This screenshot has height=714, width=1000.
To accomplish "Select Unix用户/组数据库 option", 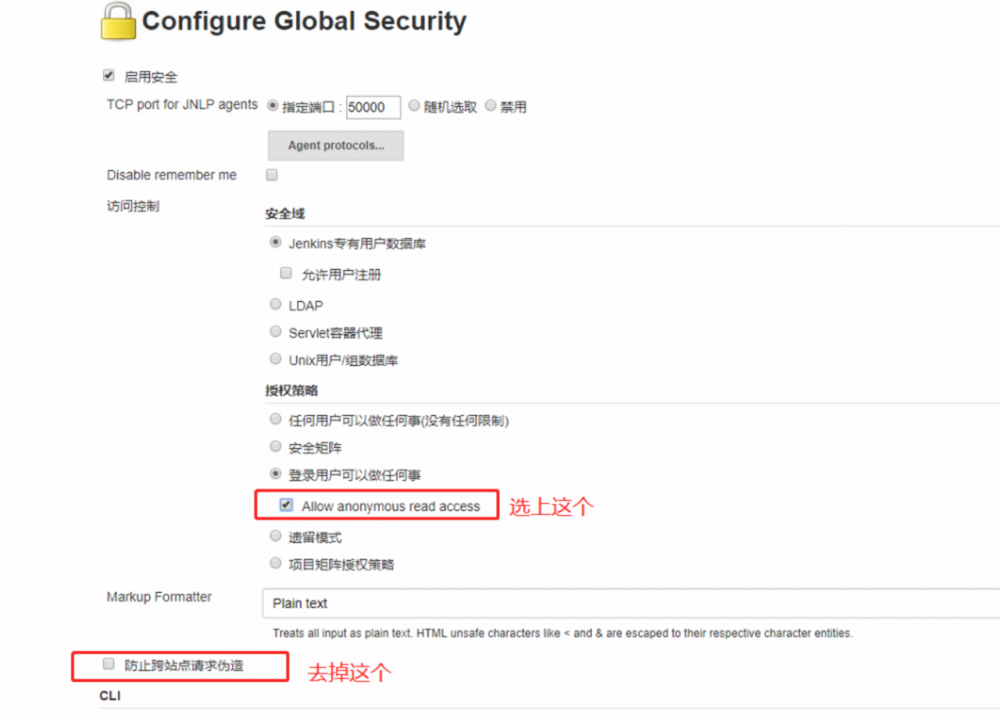I will tap(276, 359).
